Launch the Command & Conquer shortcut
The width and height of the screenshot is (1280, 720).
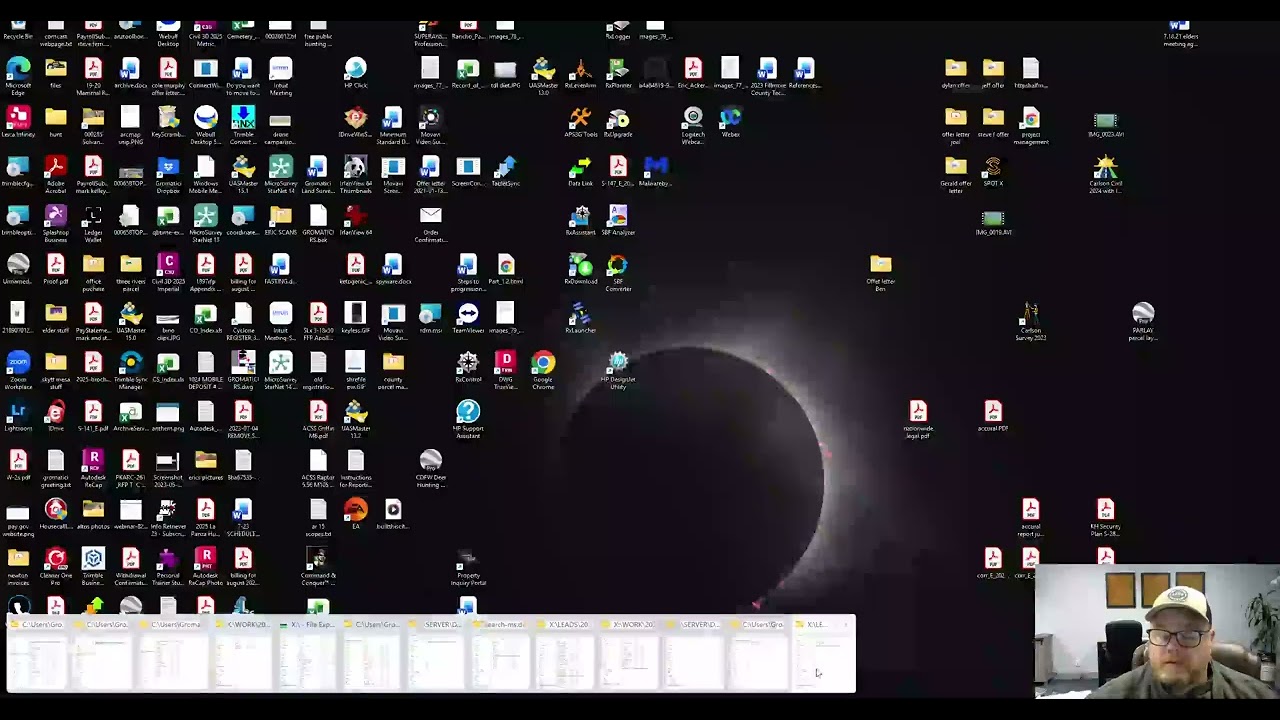coord(318,560)
